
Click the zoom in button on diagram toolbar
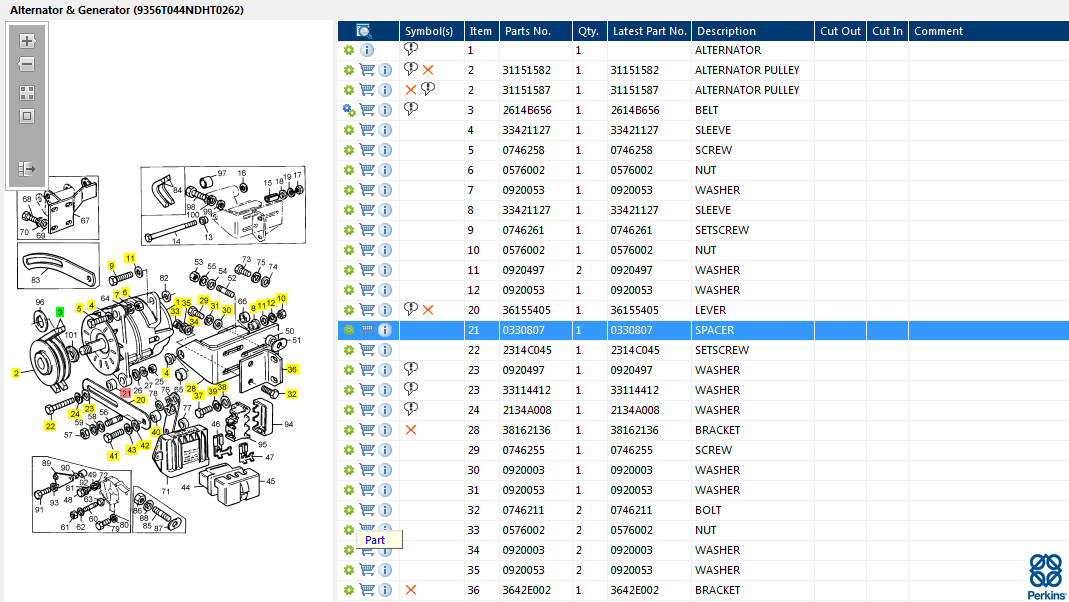click(27, 41)
